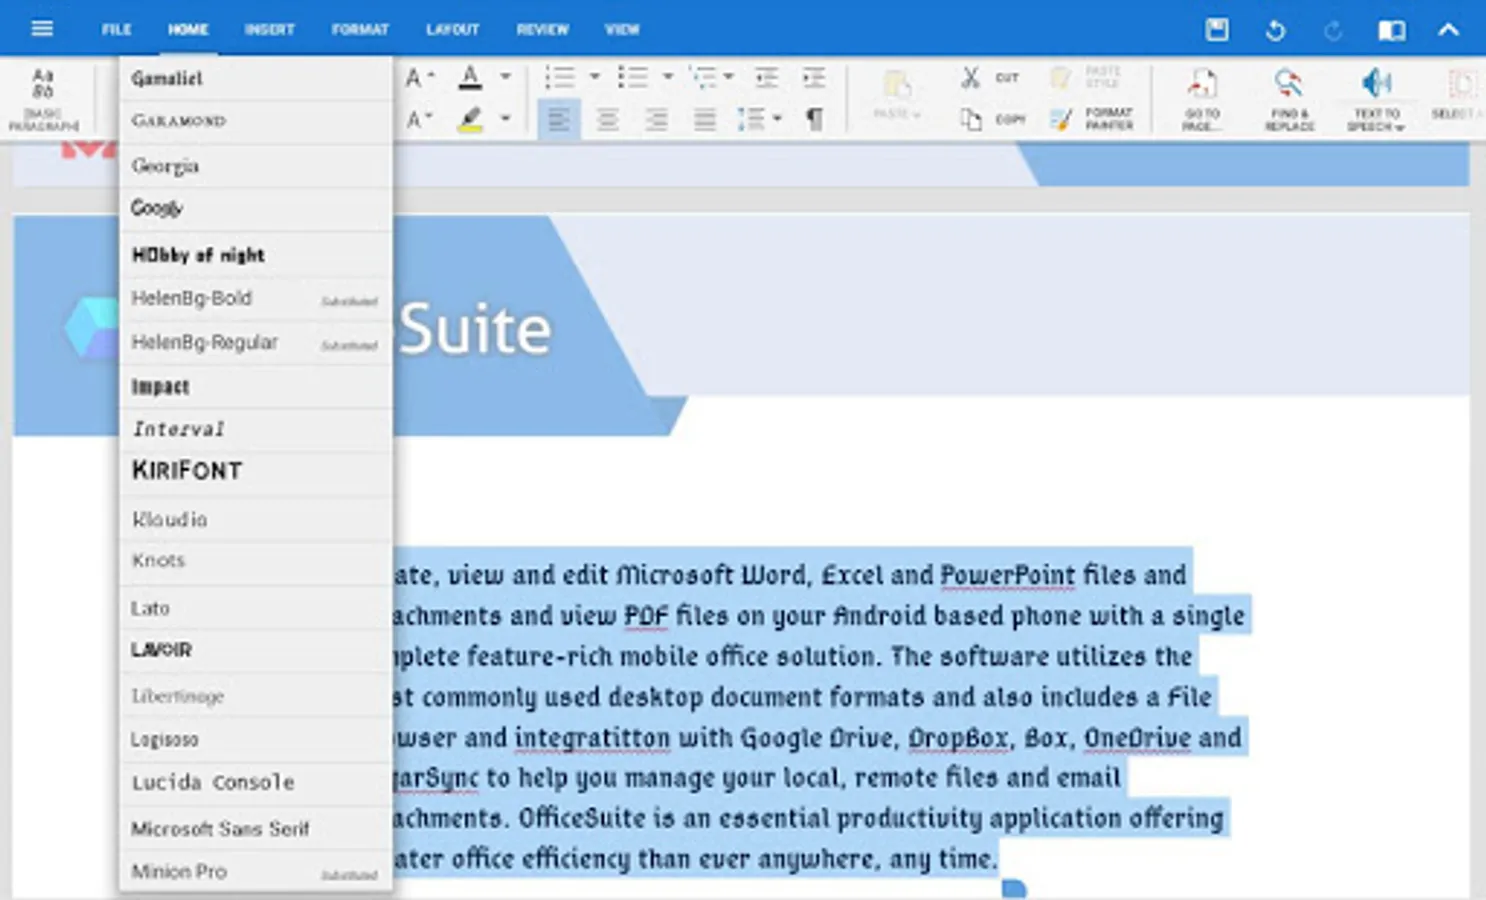The height and width of the screenshot is (900, 1486).
Task: Choose the Minion Pro font
Action: click(255, 871)
